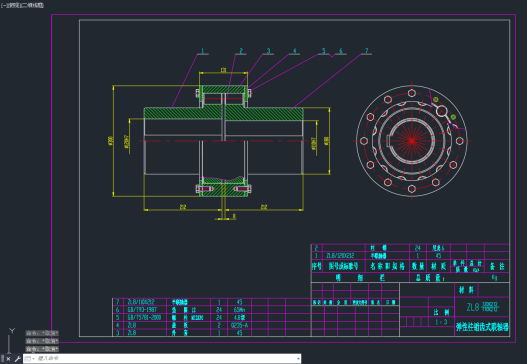Click ZL8/120X212 in parts list row 1

tap(340, 256)
